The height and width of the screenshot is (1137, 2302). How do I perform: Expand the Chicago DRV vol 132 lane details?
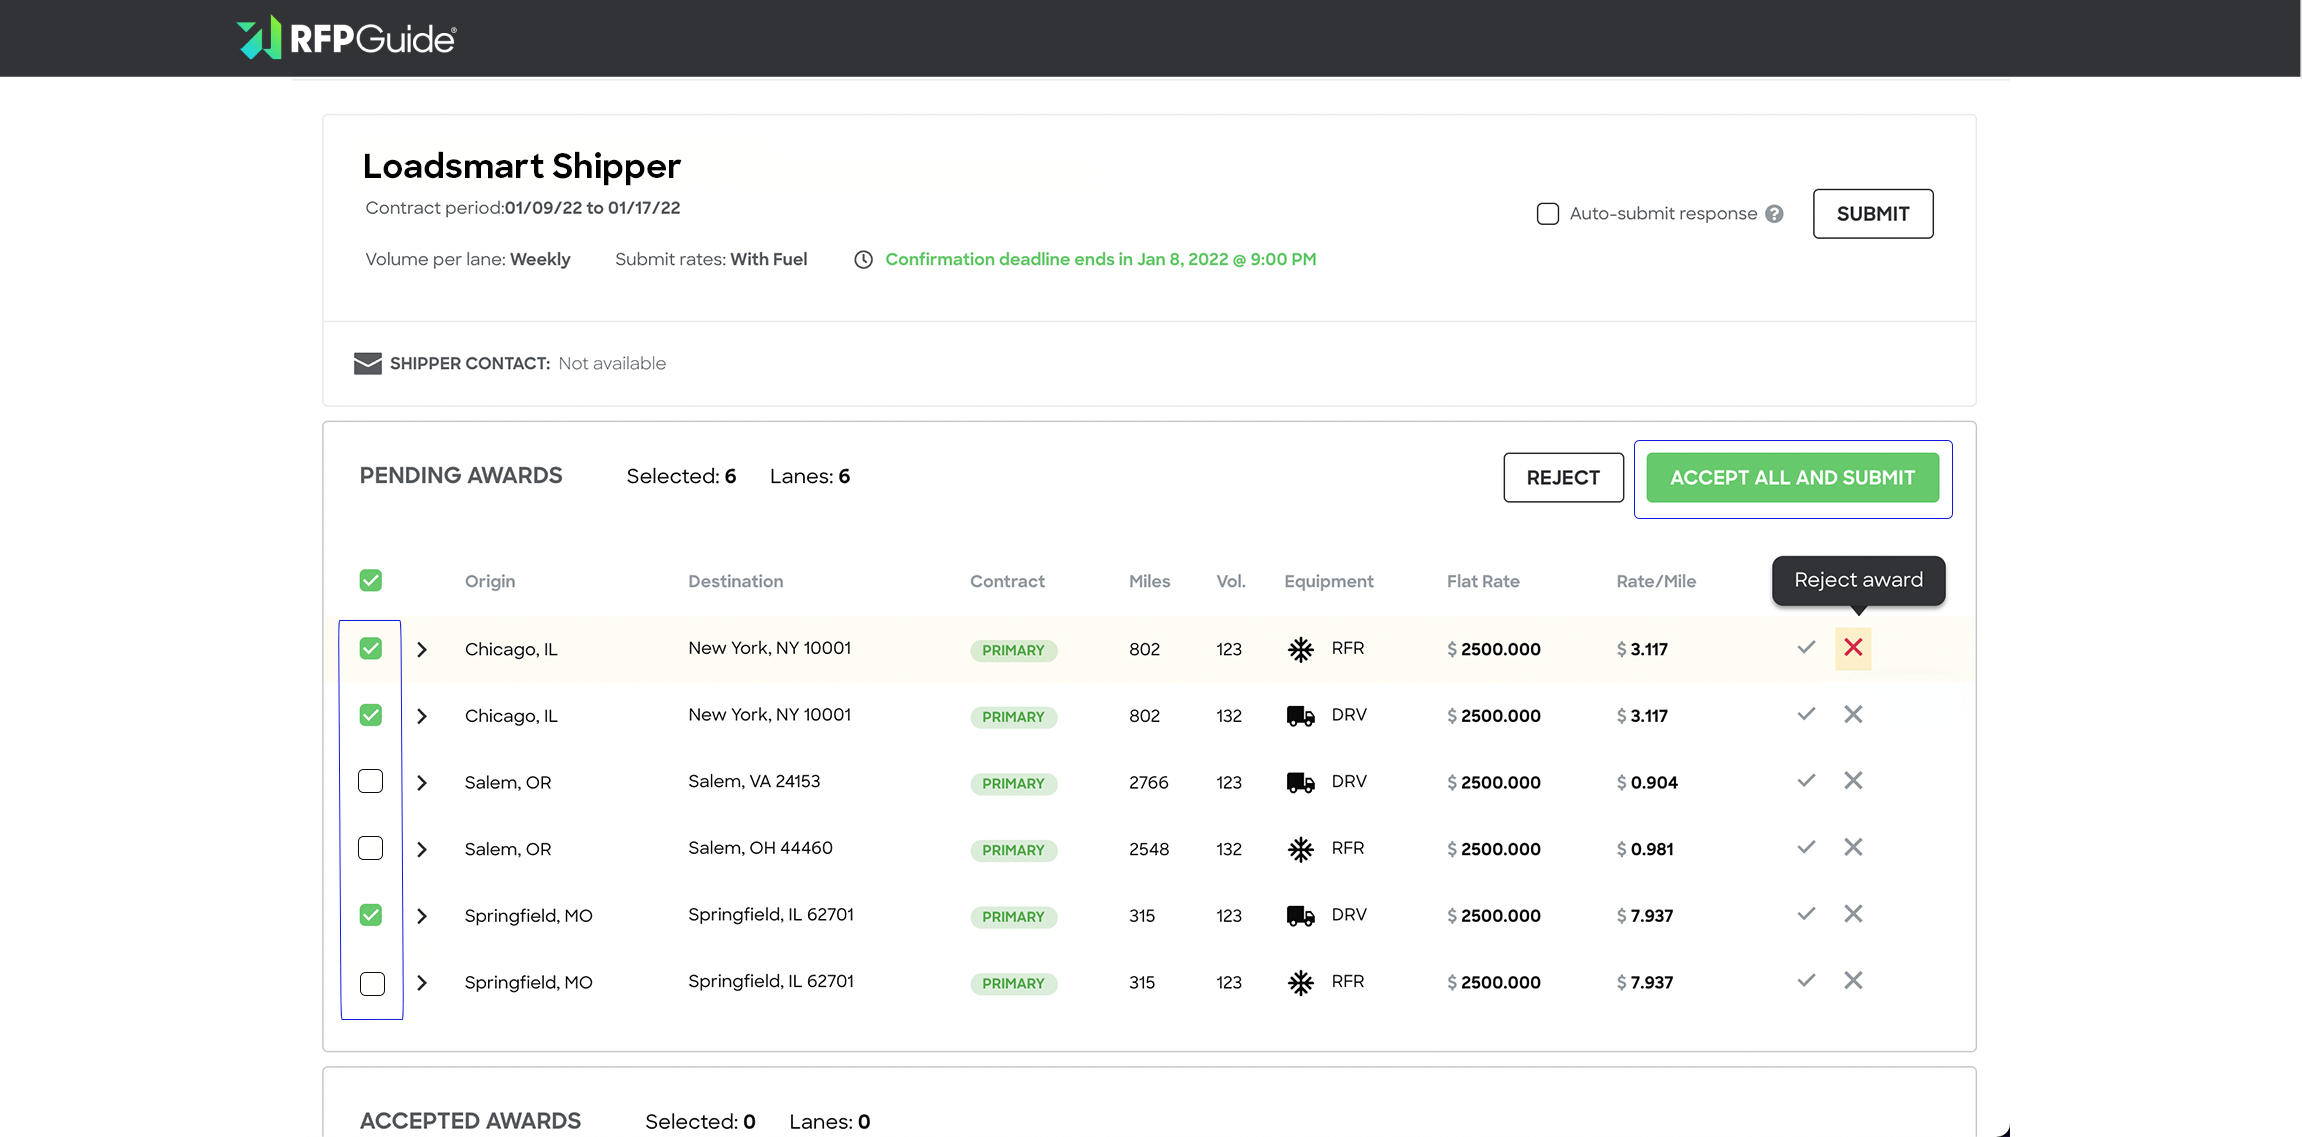point(422,716)
